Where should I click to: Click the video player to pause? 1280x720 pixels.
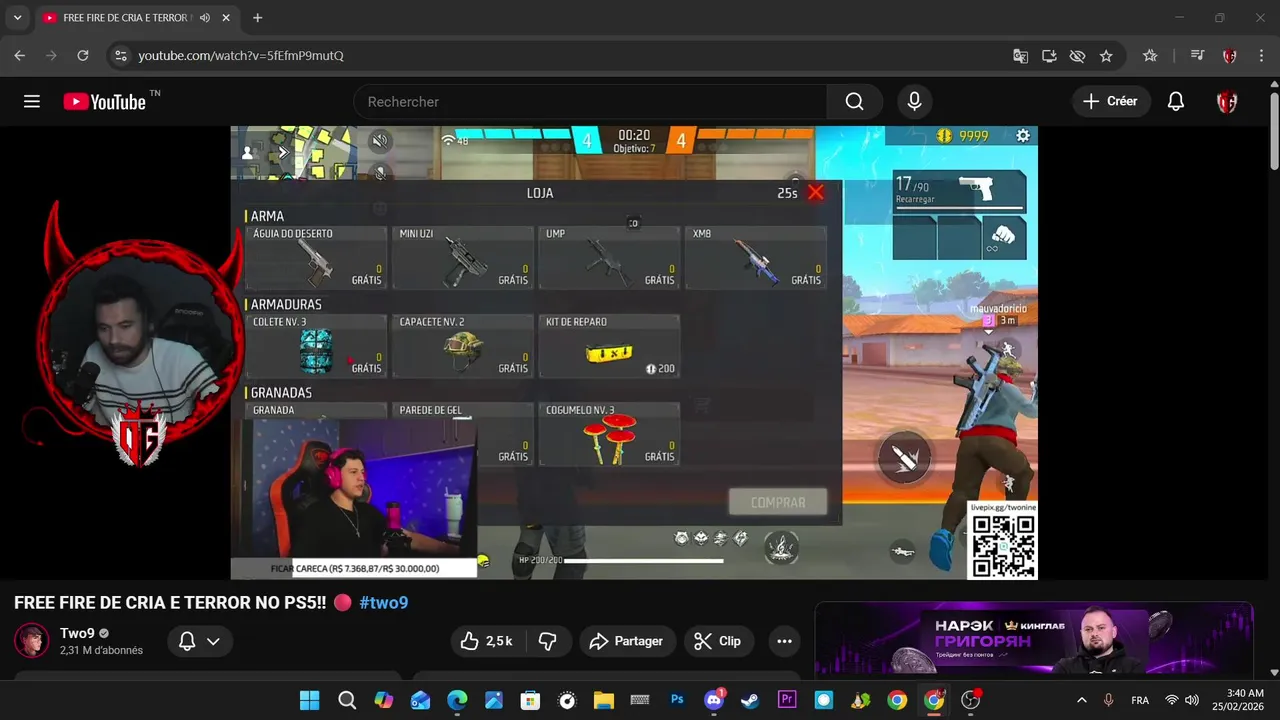coord(634,352)
